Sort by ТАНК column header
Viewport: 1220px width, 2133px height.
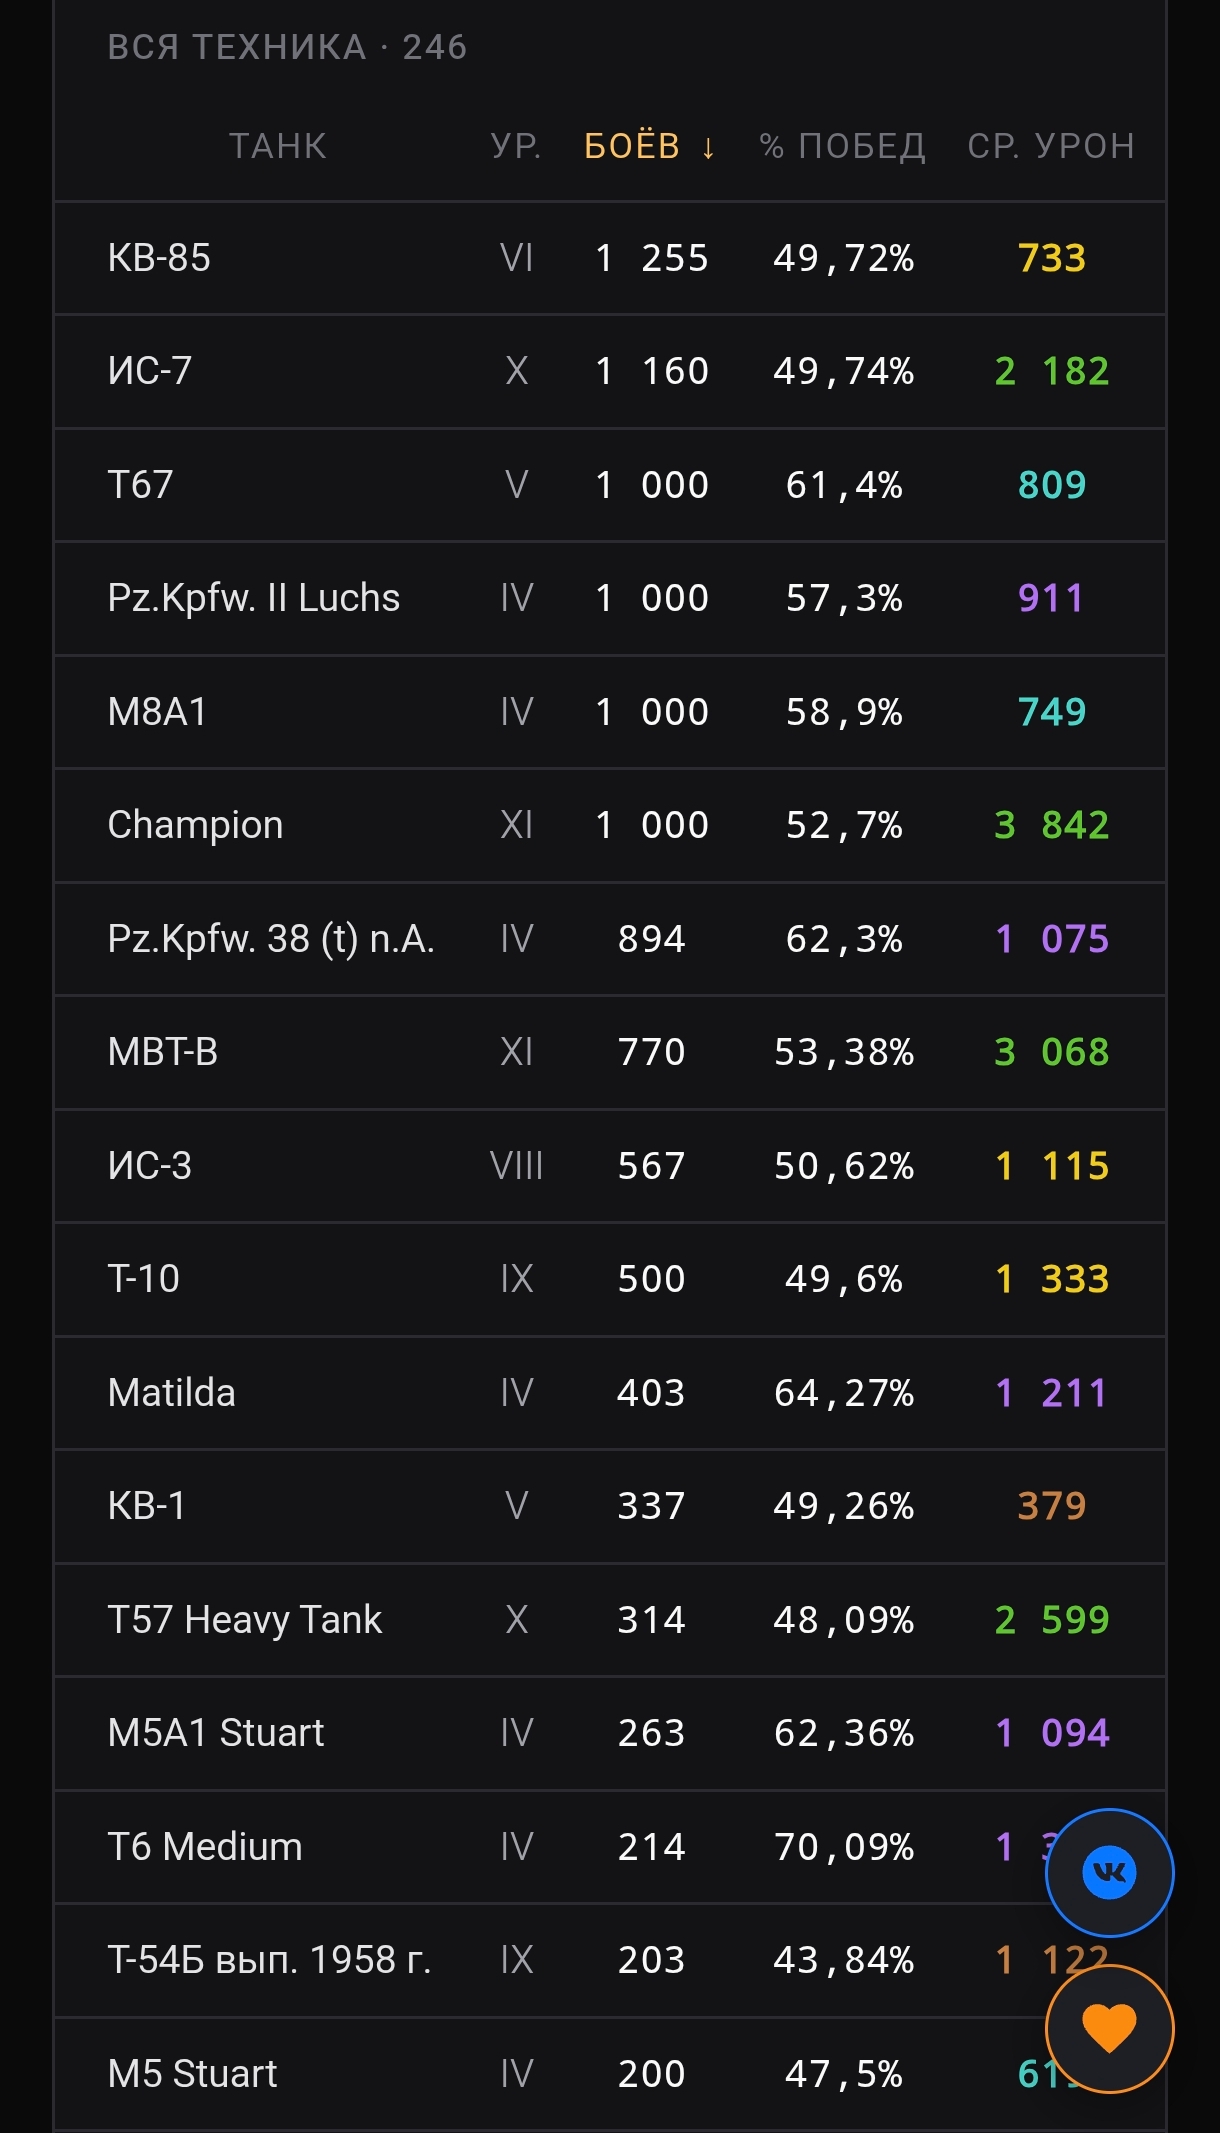pyautogui.click(x=278, y=146)
